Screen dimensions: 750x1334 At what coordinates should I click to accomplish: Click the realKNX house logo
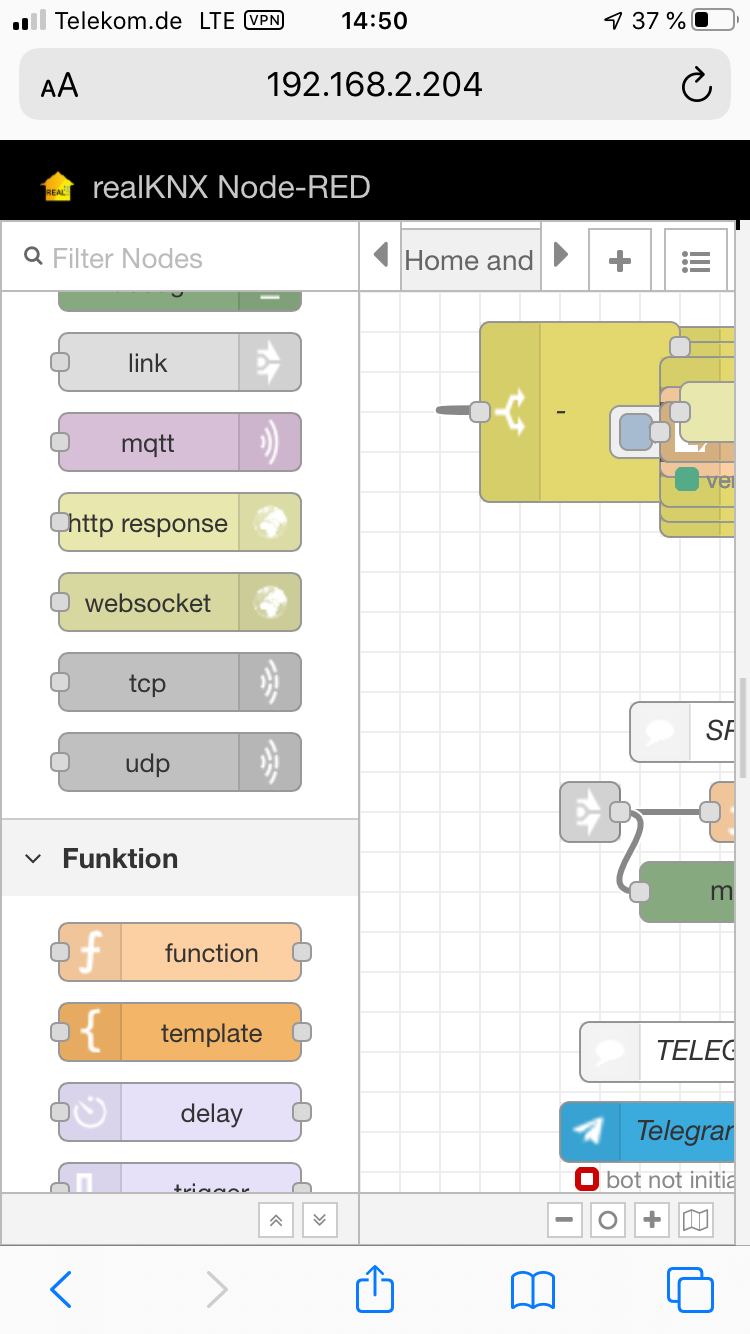coord(58,187)
